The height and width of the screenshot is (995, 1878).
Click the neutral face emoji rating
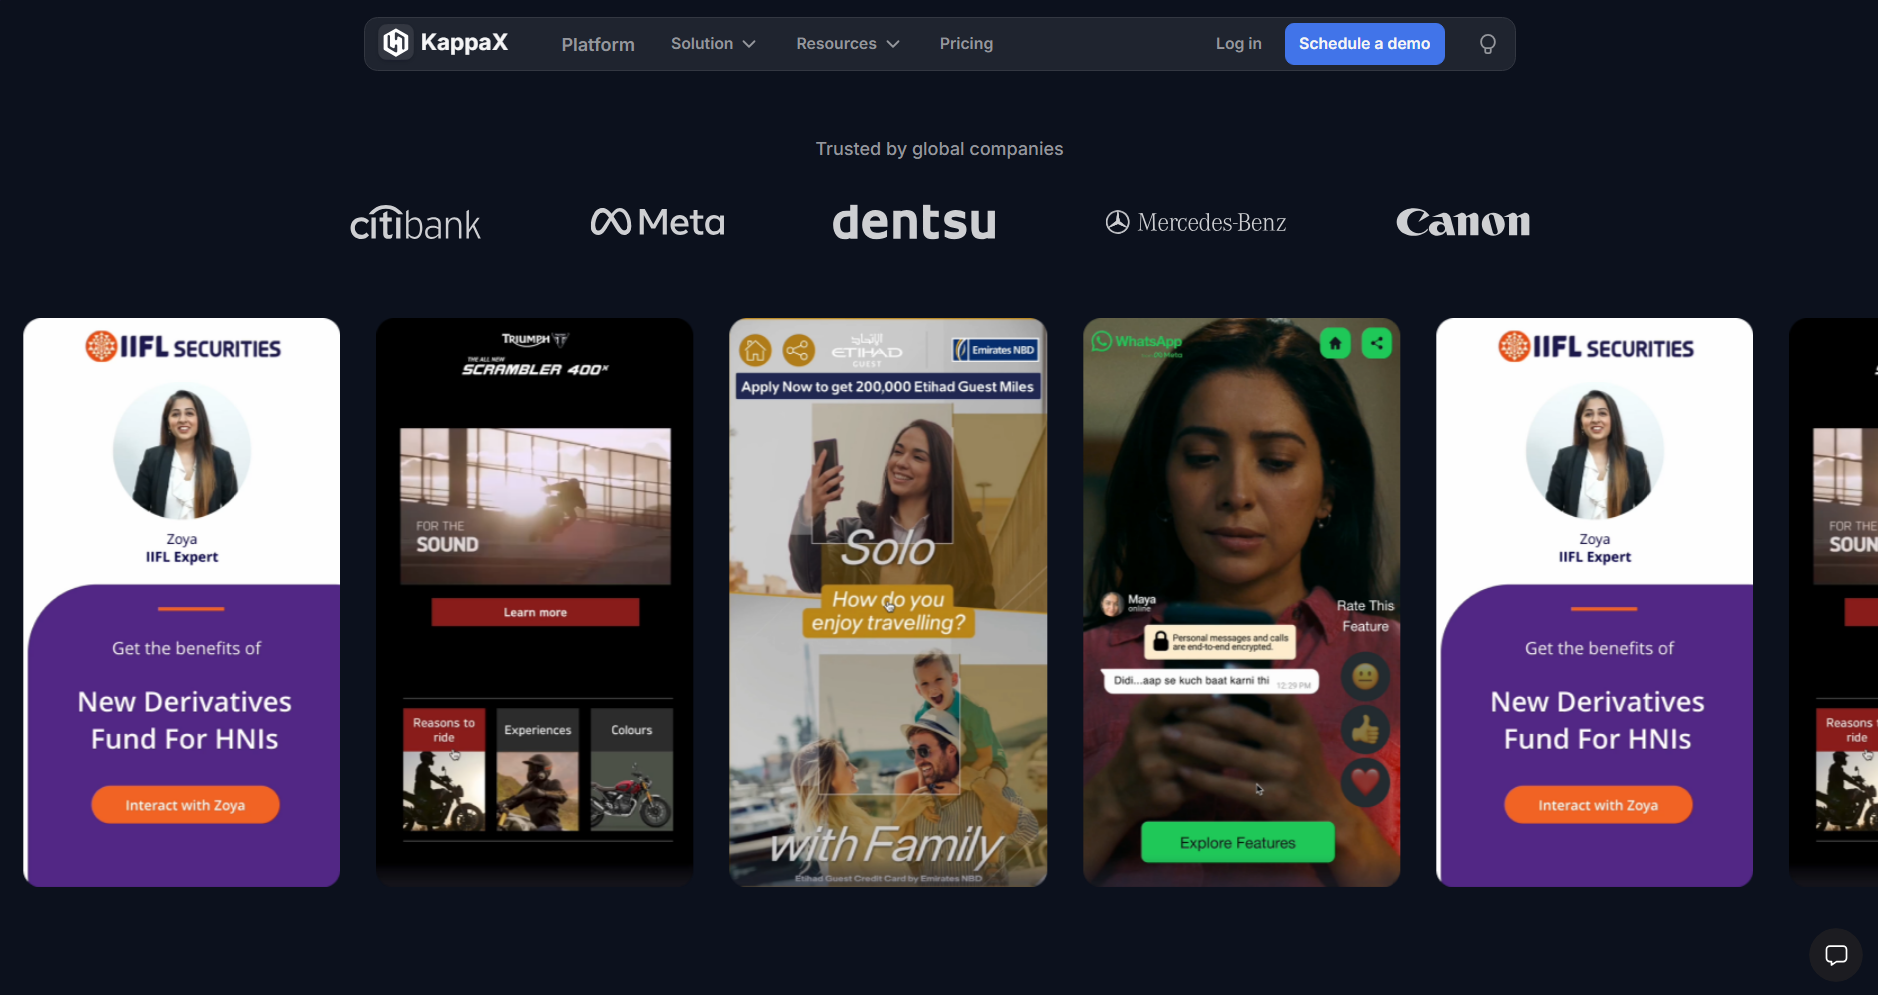click(x=1365, y=678)
